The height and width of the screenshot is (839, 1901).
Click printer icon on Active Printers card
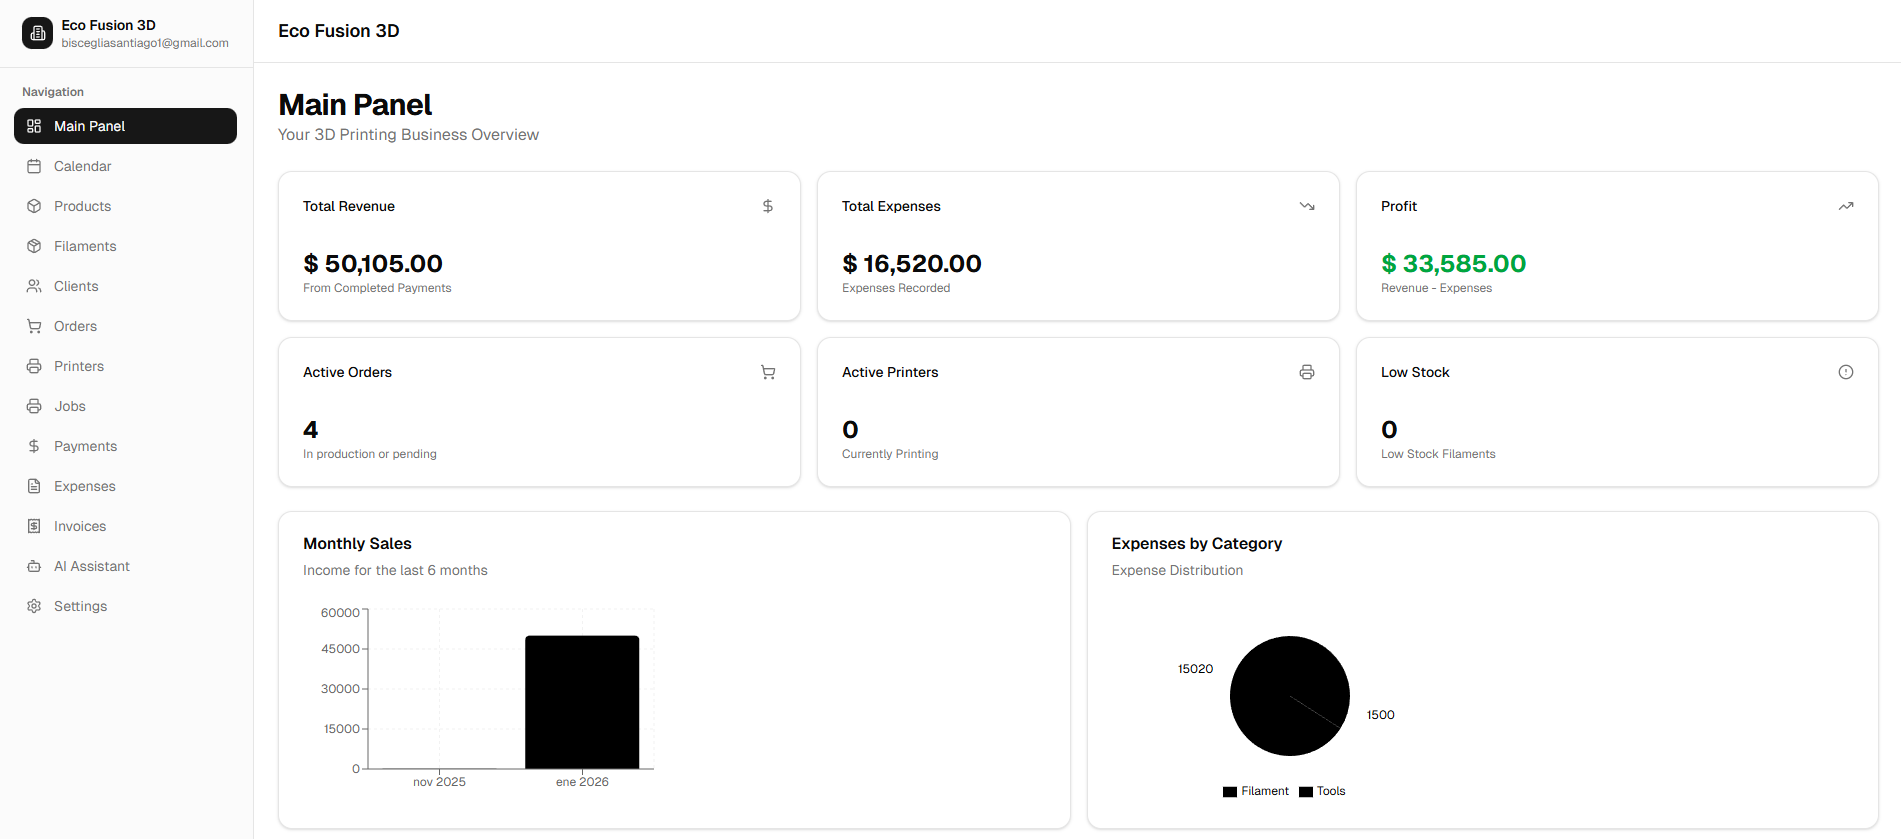tap(1307, 372)
